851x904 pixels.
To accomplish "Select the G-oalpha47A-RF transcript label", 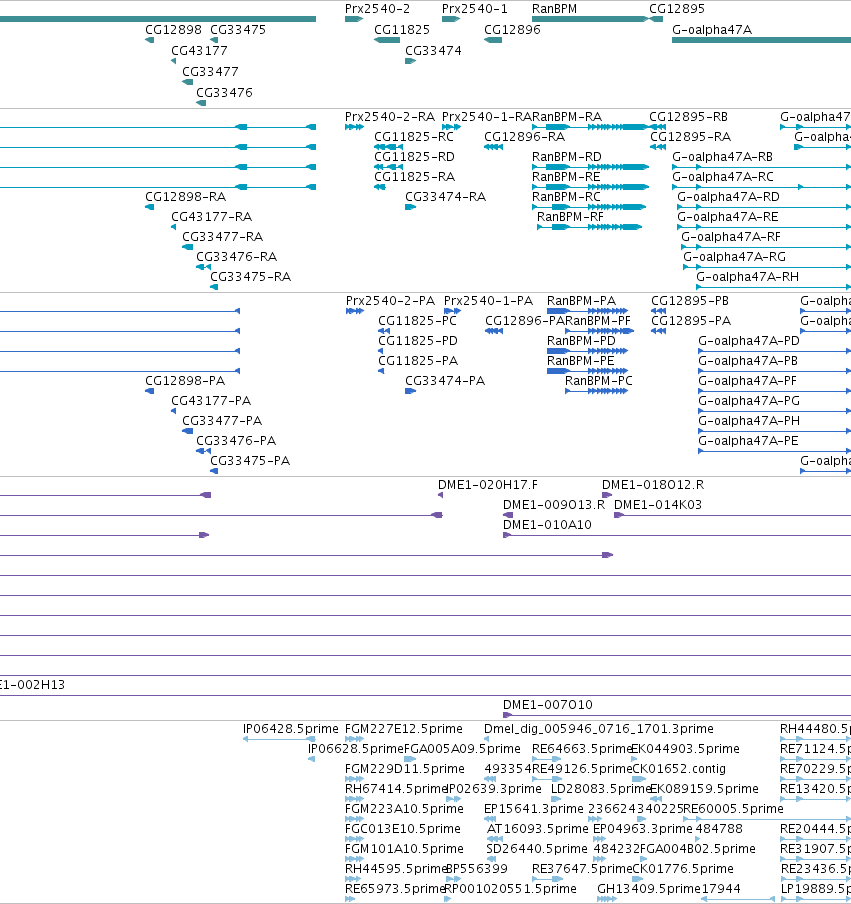I will (731, 236).
